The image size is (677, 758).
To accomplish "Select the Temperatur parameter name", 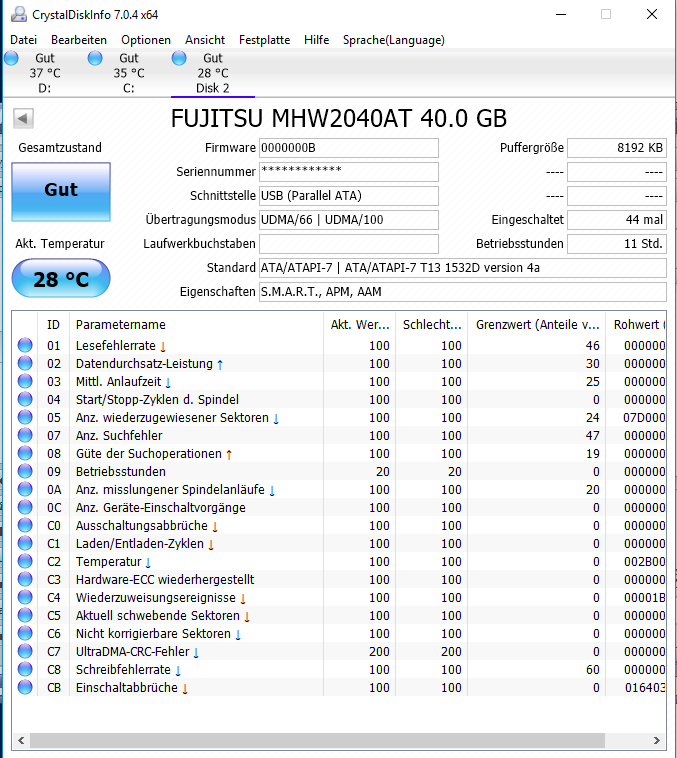I will pyautogui.click(x=114, y=562).
